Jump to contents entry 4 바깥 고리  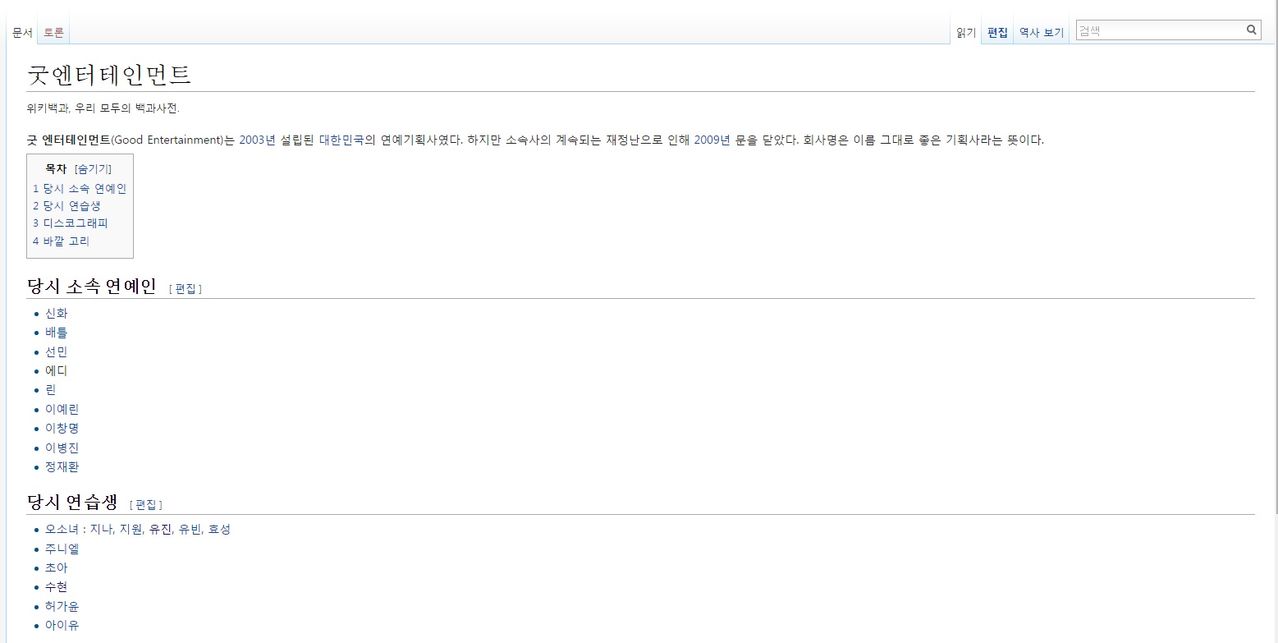pyautogui.click(x=61, y=241)
